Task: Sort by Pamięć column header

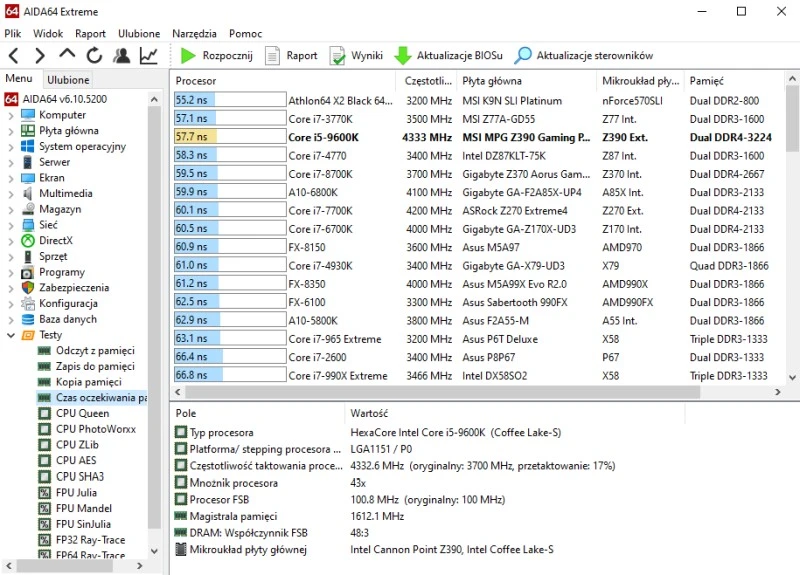Action: pyautogui.click(x=733, y=81)
